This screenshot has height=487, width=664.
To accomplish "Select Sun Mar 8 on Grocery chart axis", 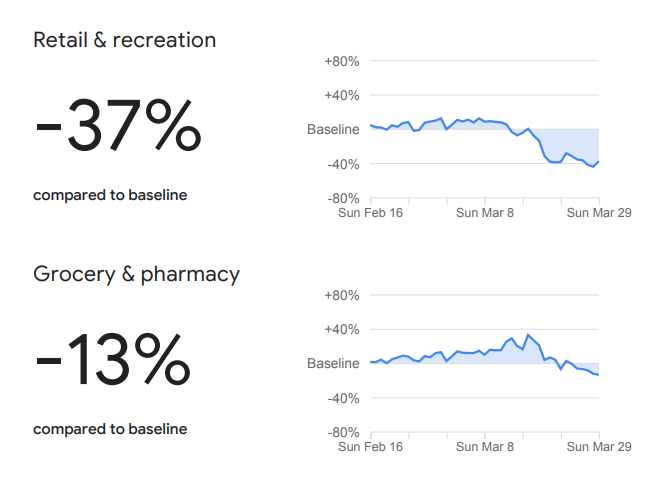I will click(x=485, y=447).
